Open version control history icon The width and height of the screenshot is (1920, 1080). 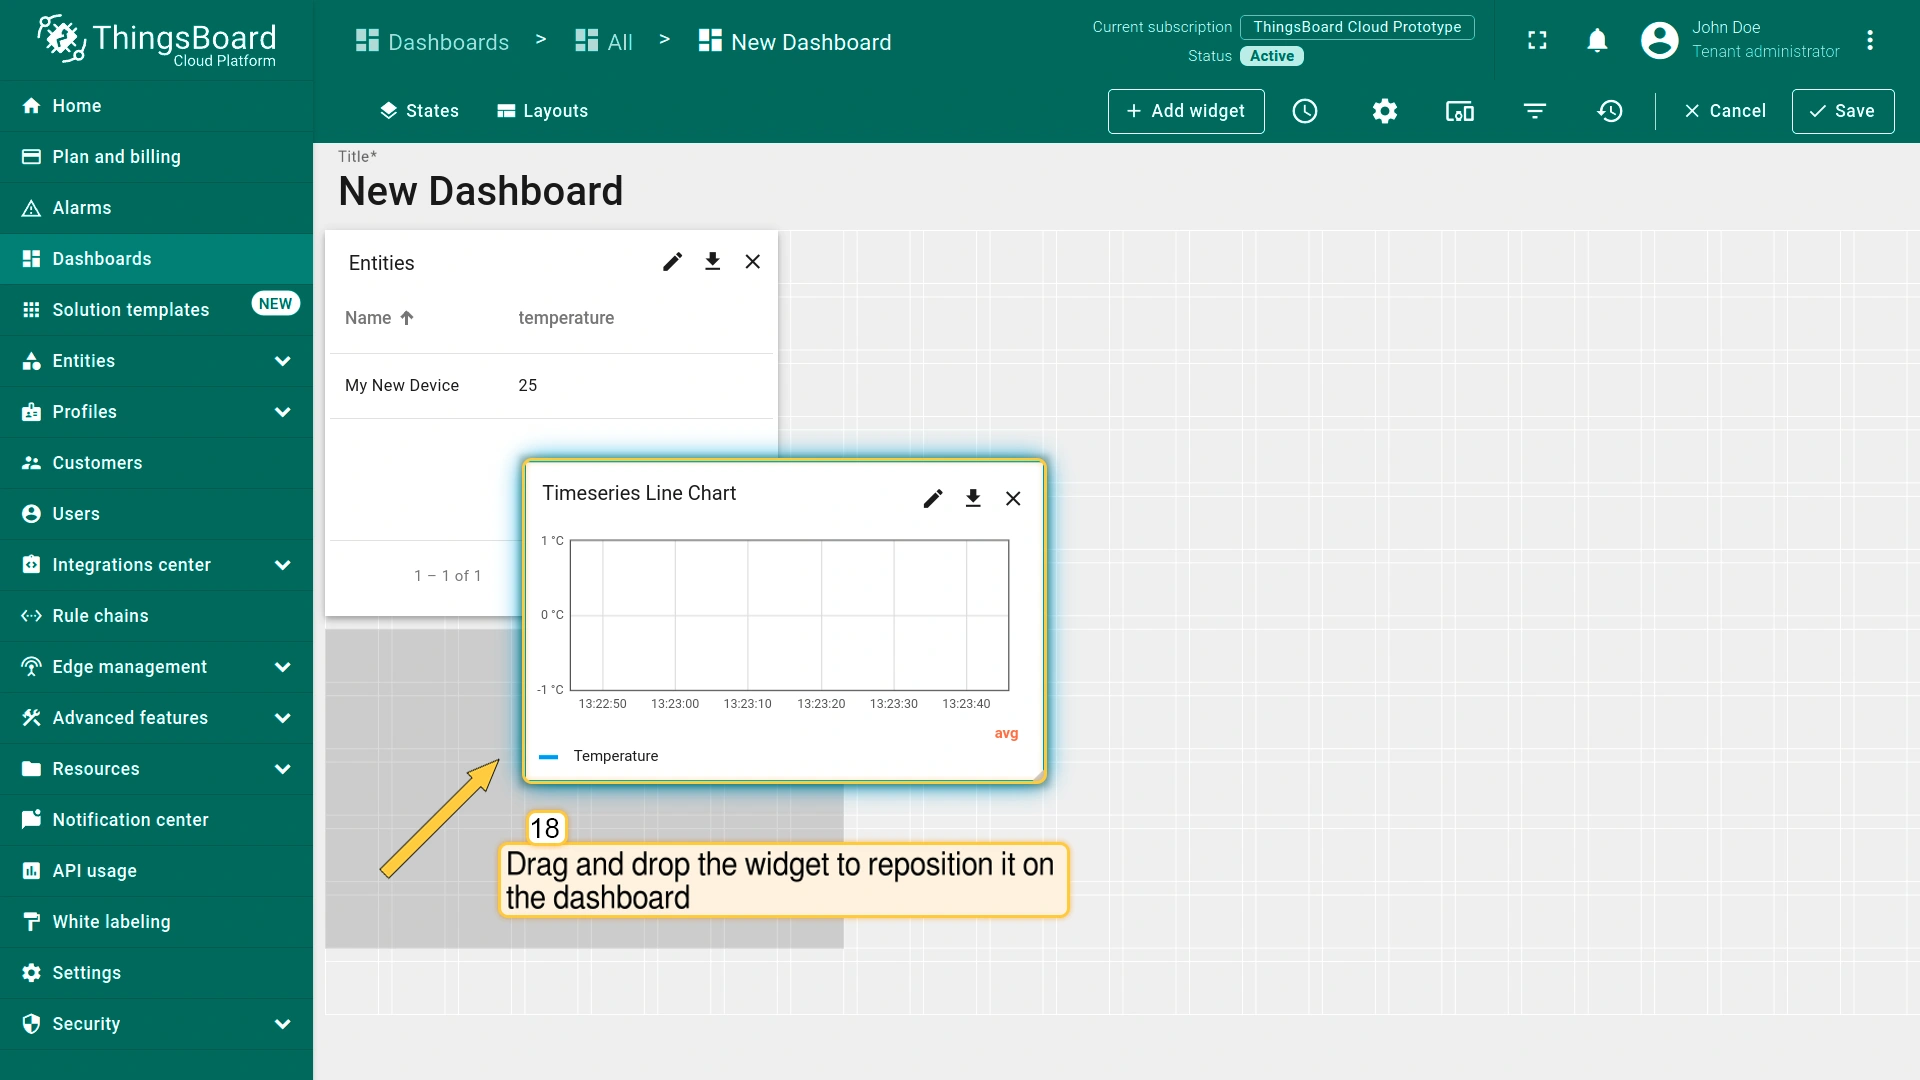[1610, 111]
